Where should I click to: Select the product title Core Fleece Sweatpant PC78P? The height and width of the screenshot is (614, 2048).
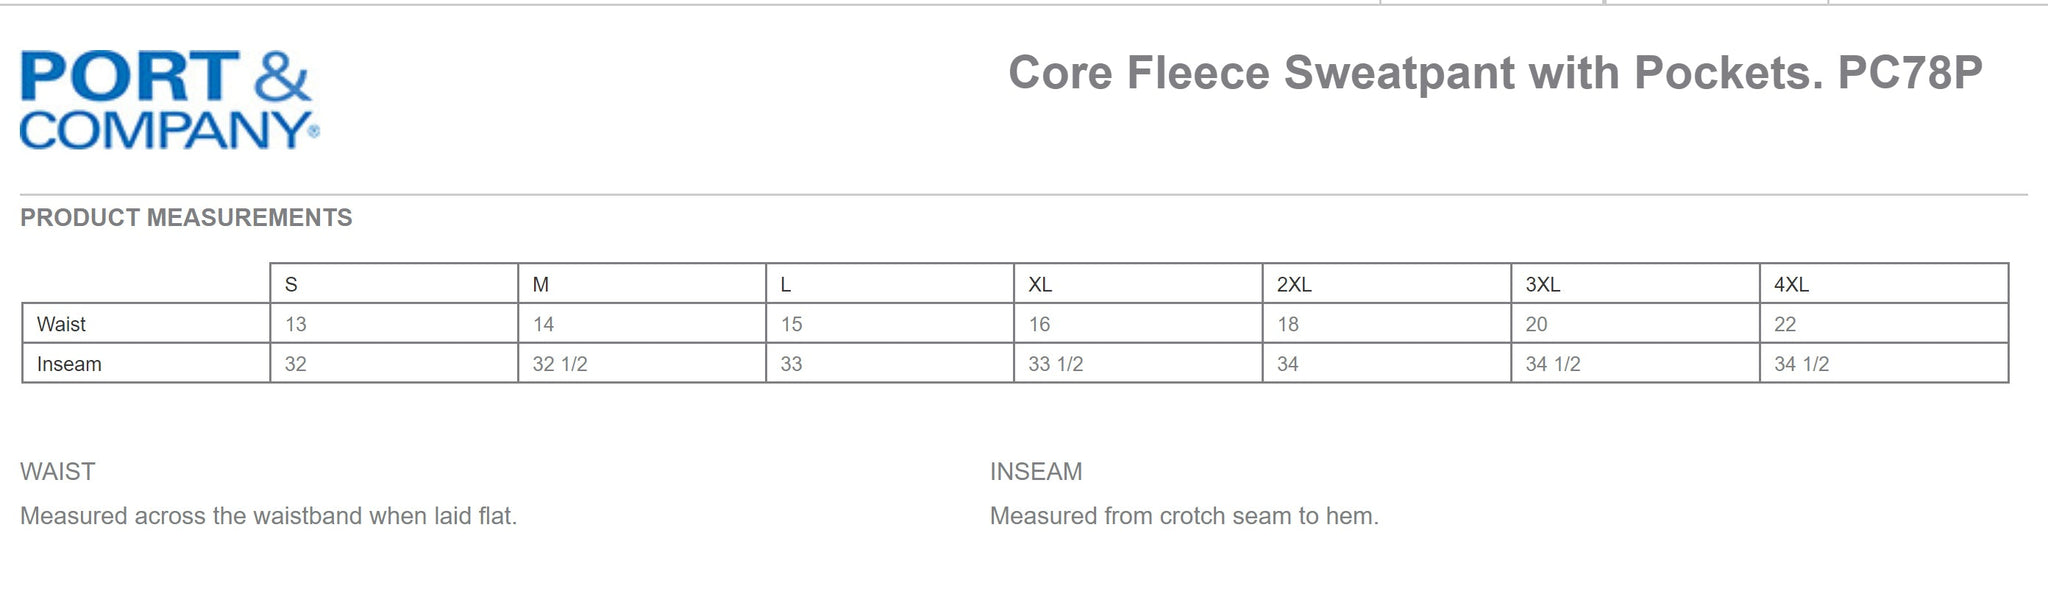pos(1495,73)
